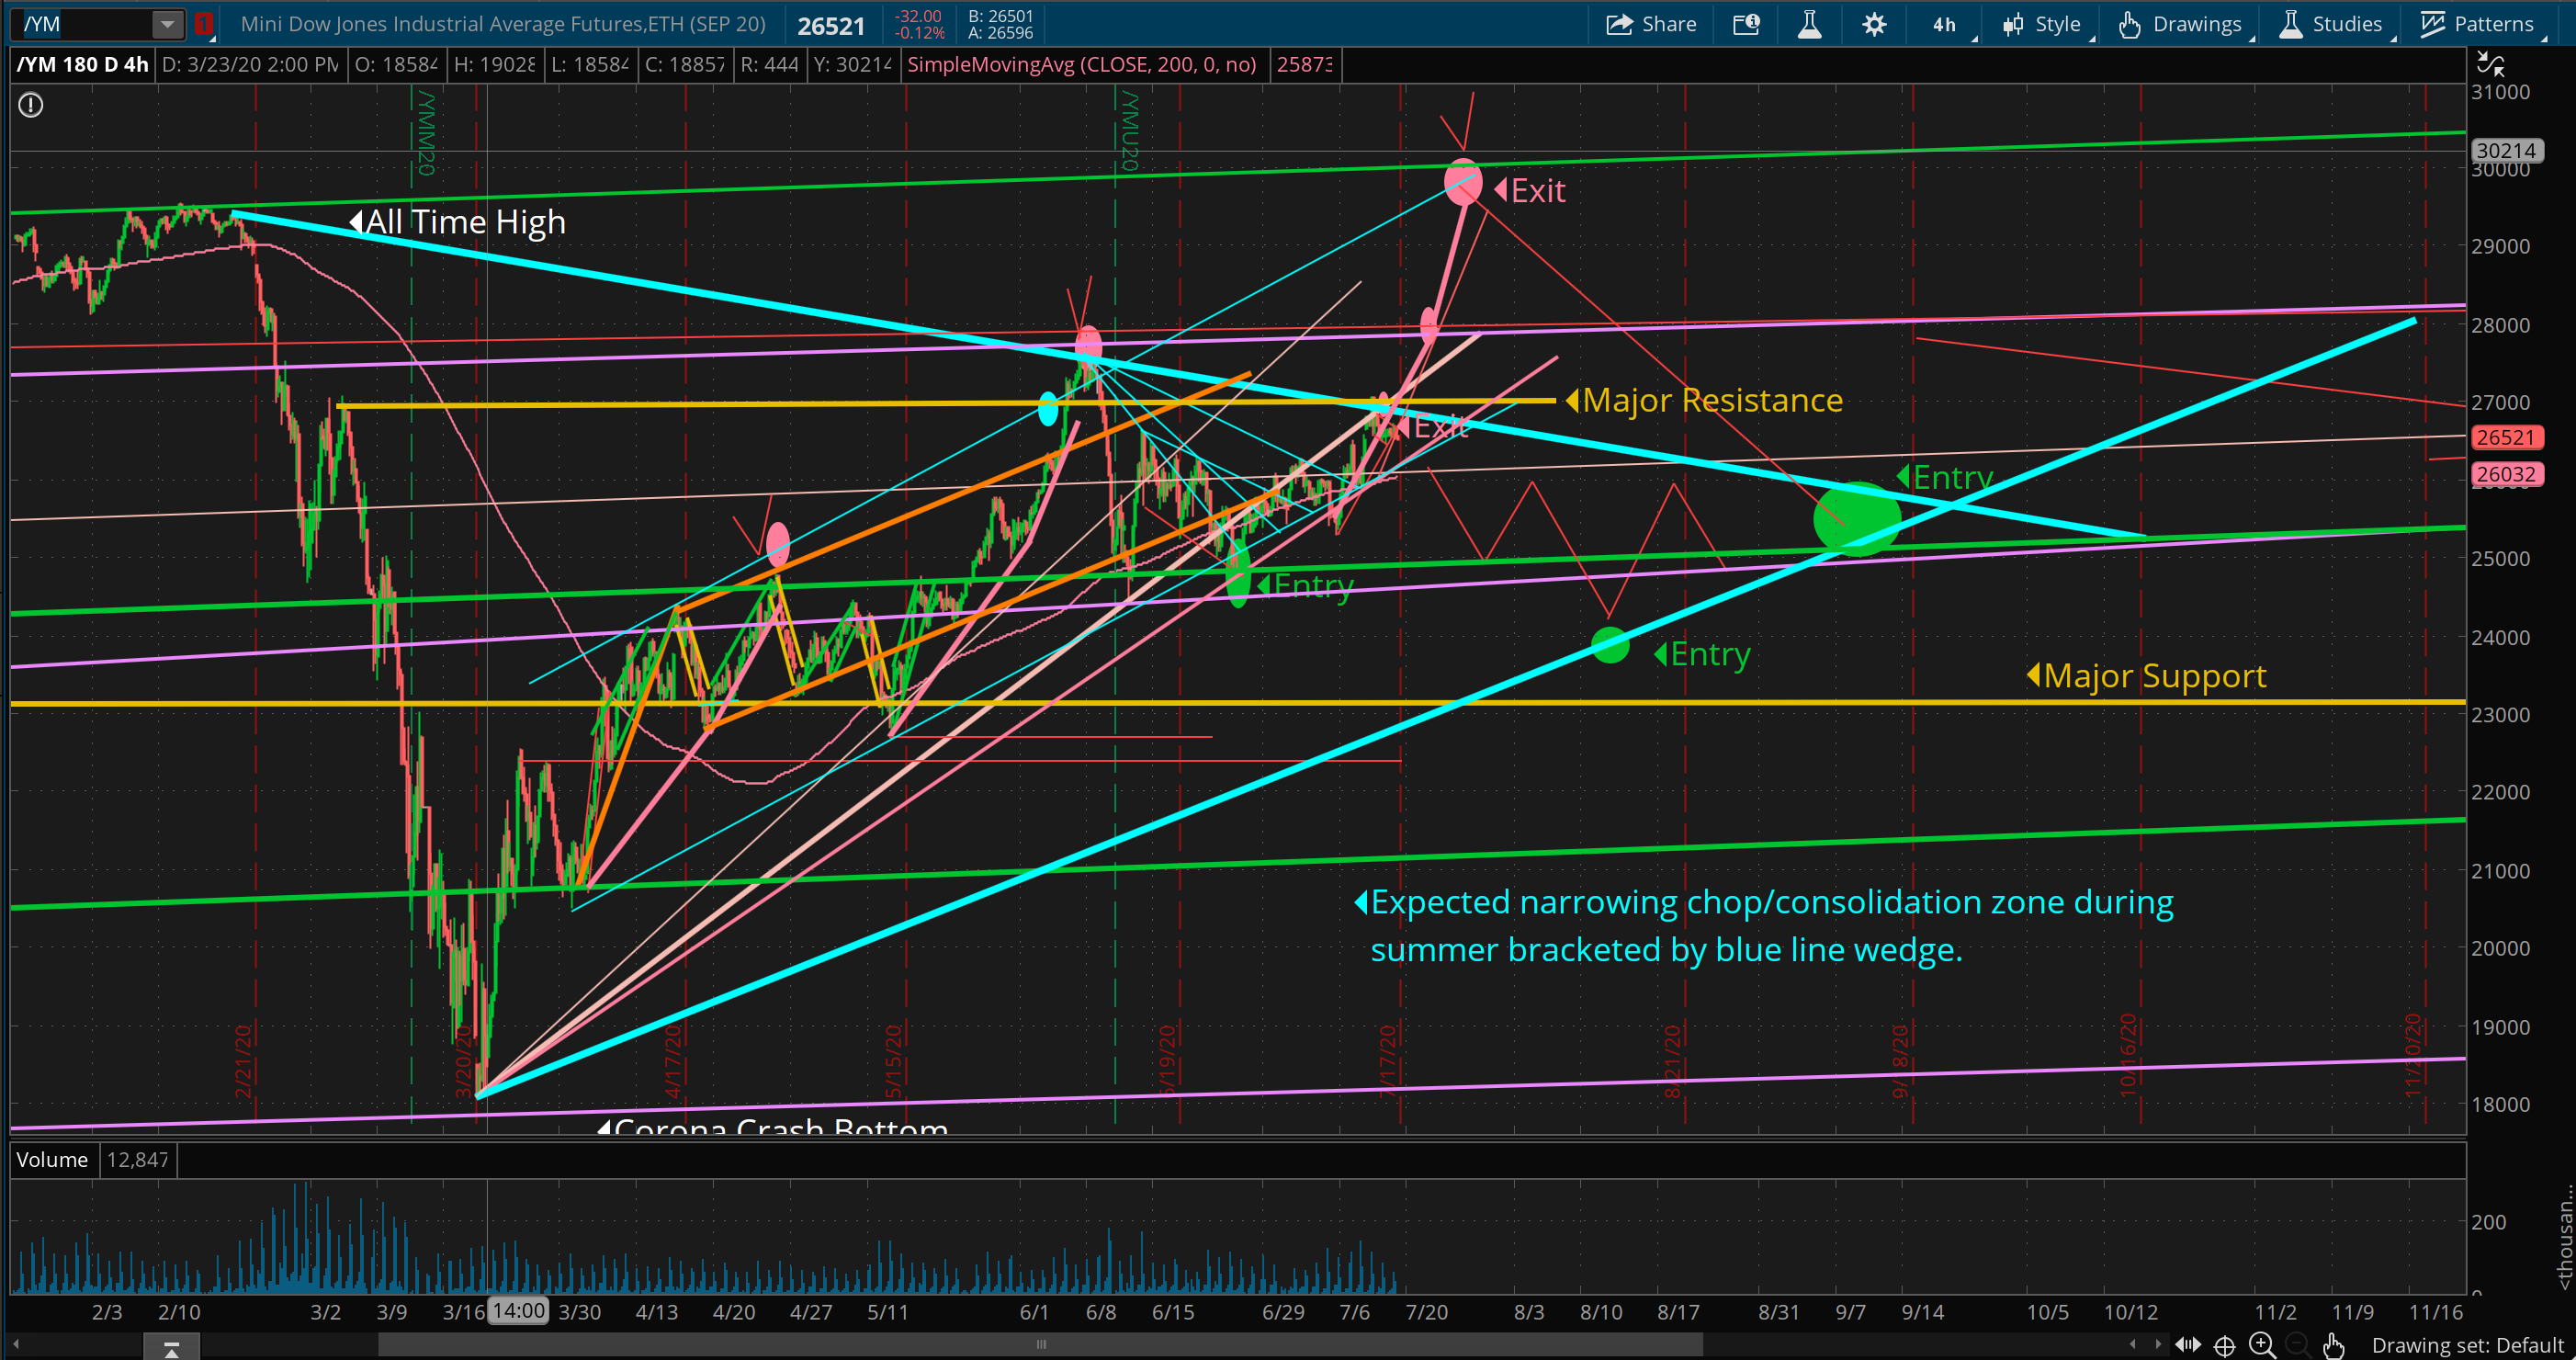
Task: Toggle the crosshair cursor icon
Action: click(x=2224, y=1345)
